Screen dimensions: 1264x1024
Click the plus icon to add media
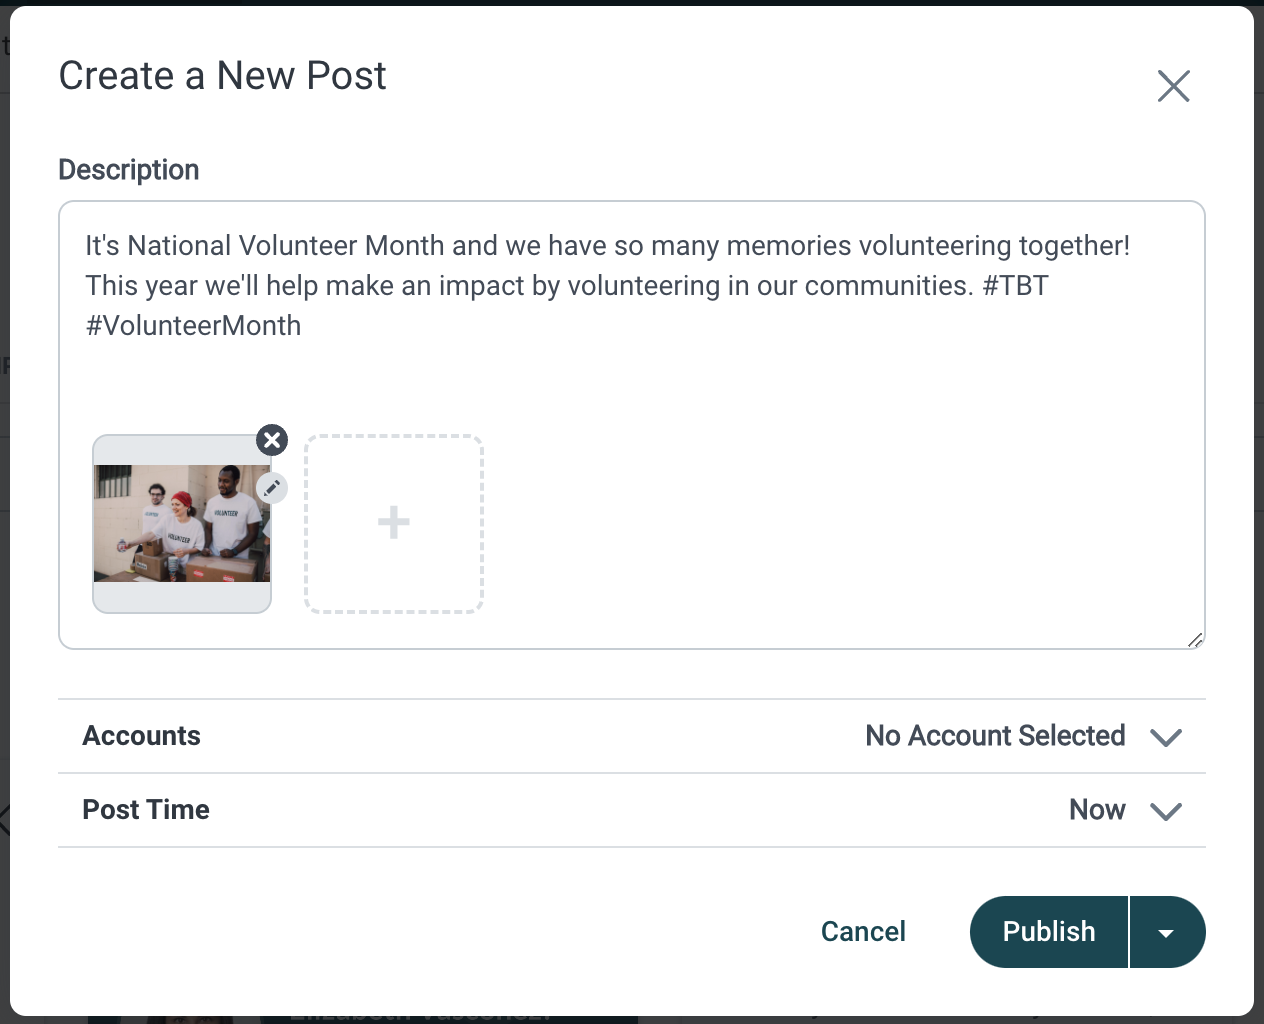[394, 523]
